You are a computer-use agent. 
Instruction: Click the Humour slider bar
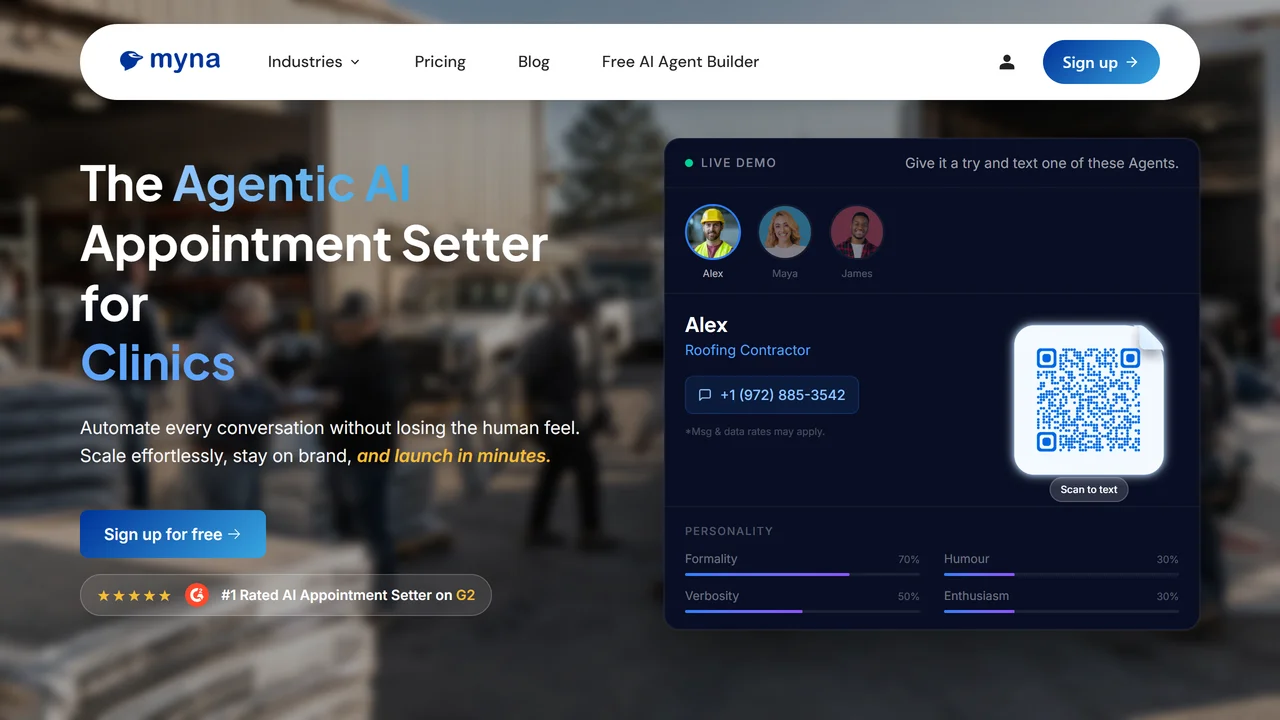click(1061, 574)
